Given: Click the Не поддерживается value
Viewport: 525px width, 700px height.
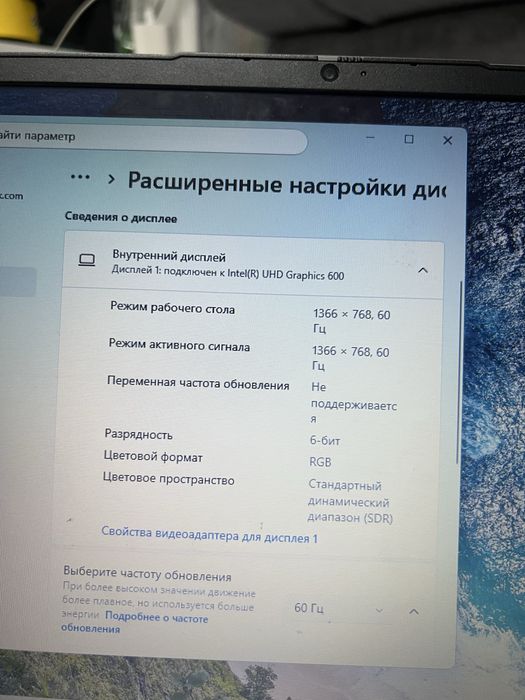Looking at the screenshot, I should click(354, 403).
